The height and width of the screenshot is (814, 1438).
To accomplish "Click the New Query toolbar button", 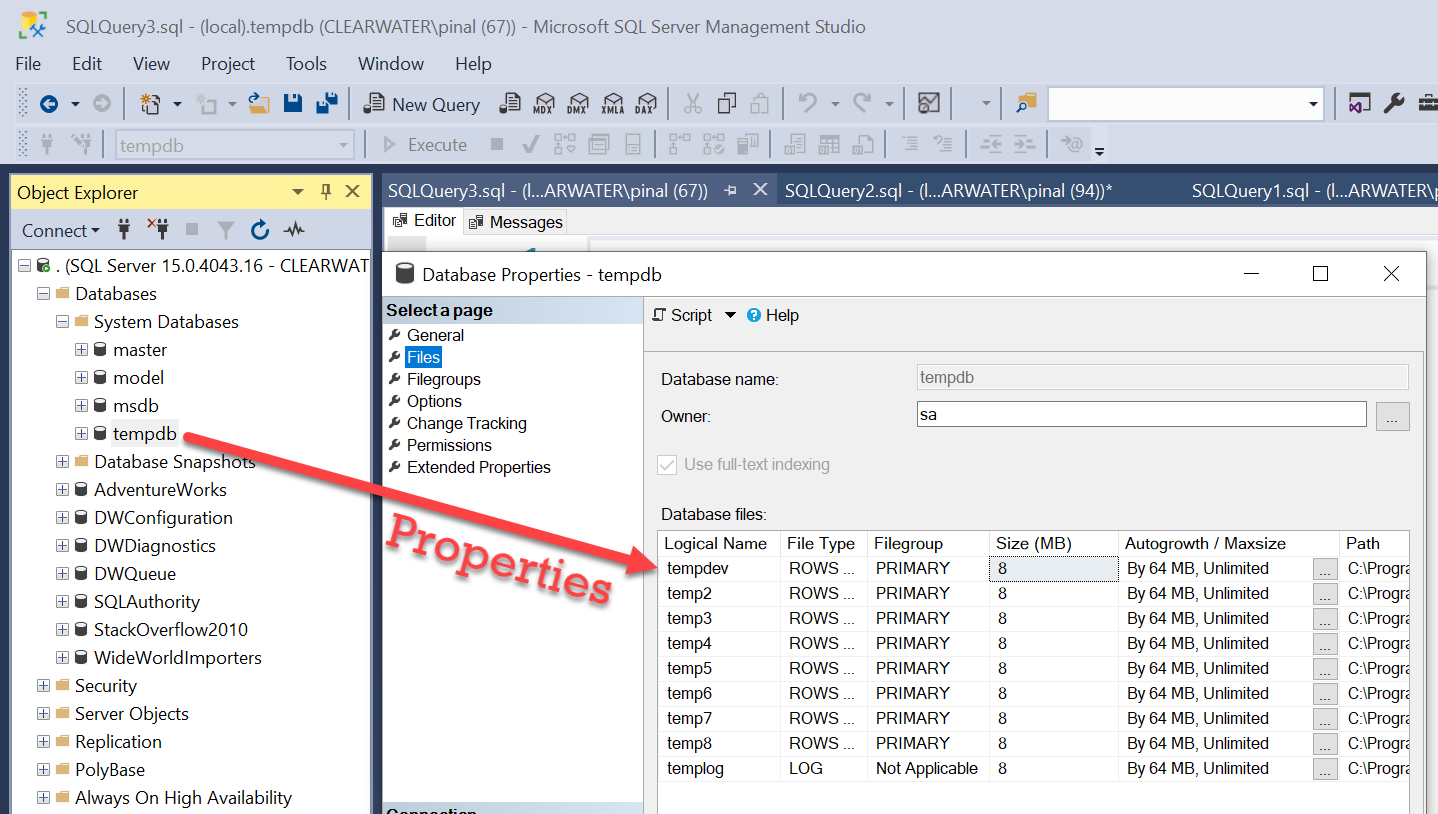I will (x=422, y=104).
